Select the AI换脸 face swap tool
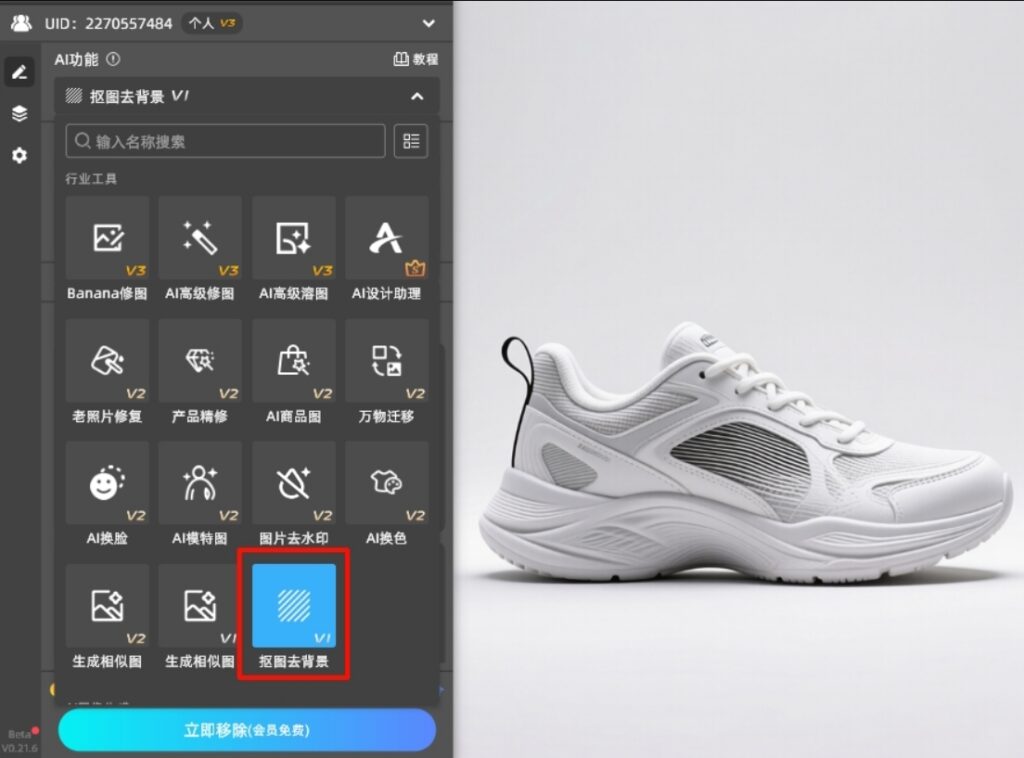Viewport: 1024px width, 758px height. 107,485
